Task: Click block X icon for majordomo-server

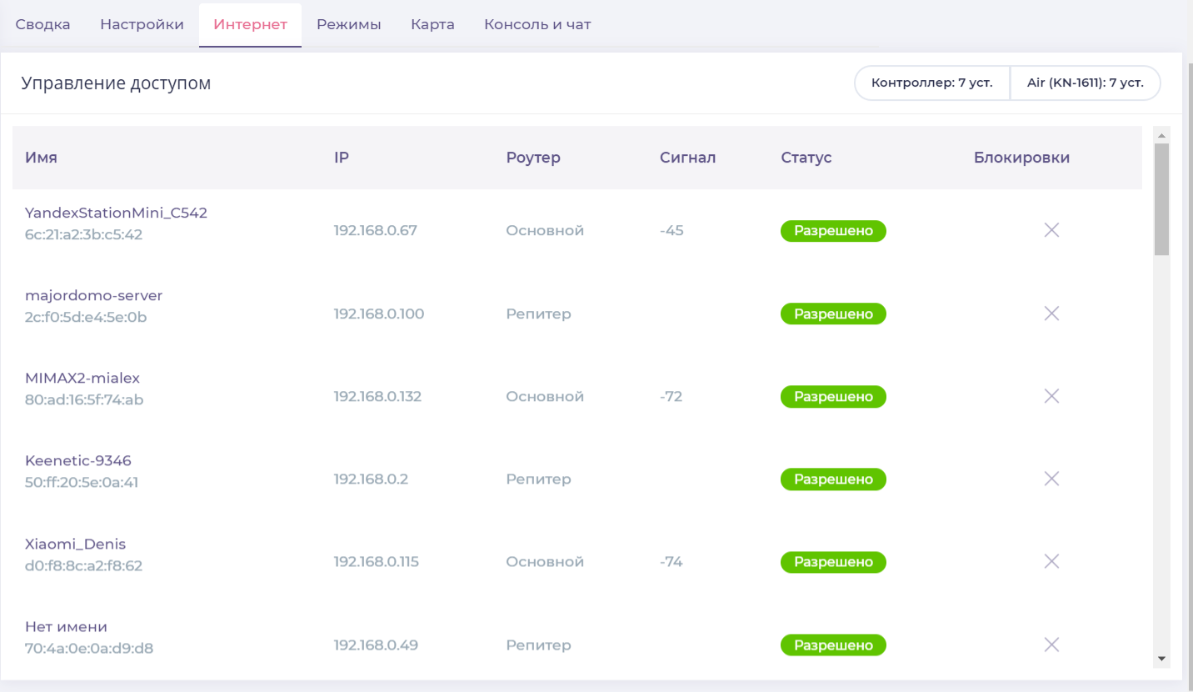Action: (x=1051, y=314)
